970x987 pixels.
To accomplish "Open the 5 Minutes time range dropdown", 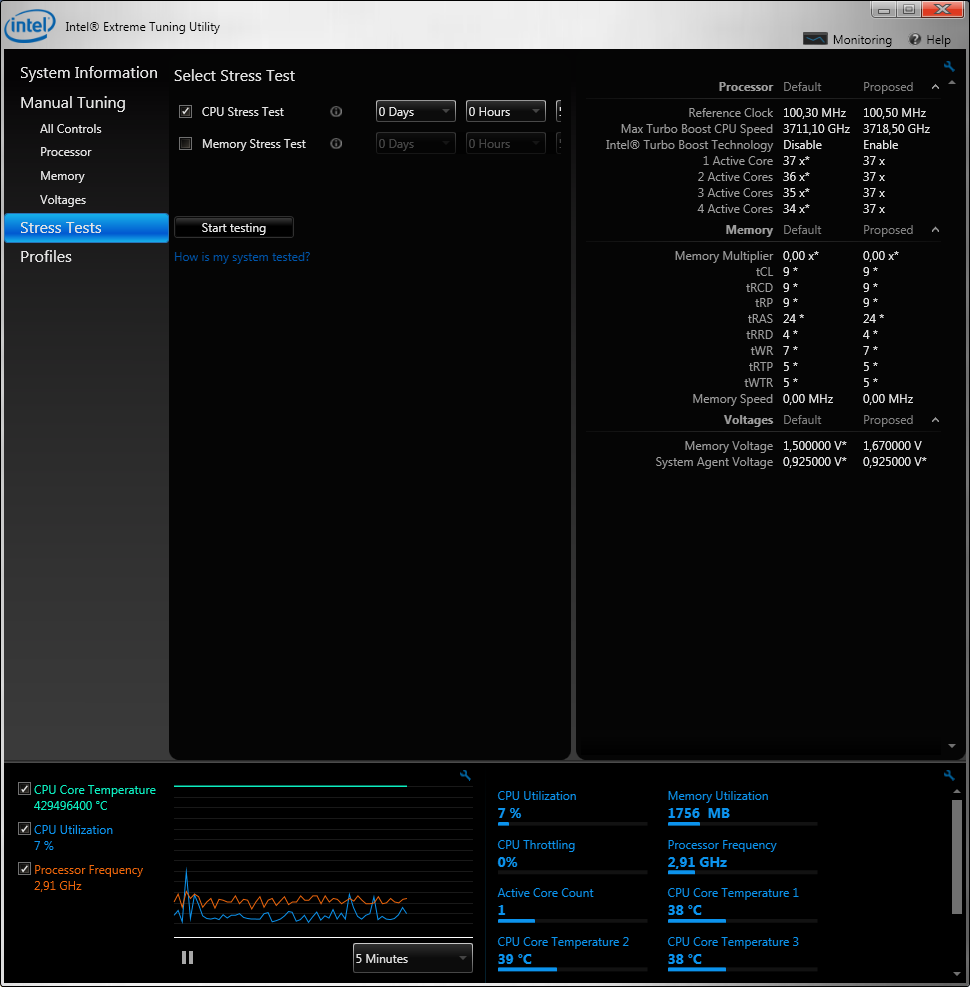I will [412, 959].
